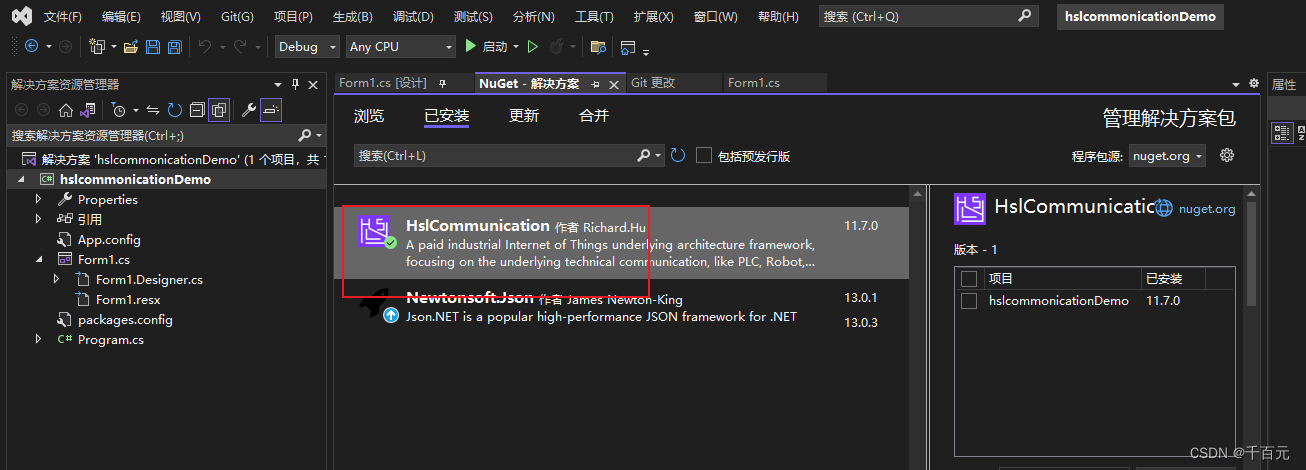
Task: Expand the Program.cs node
Action: pyautogui.click(x=38, y=339)
